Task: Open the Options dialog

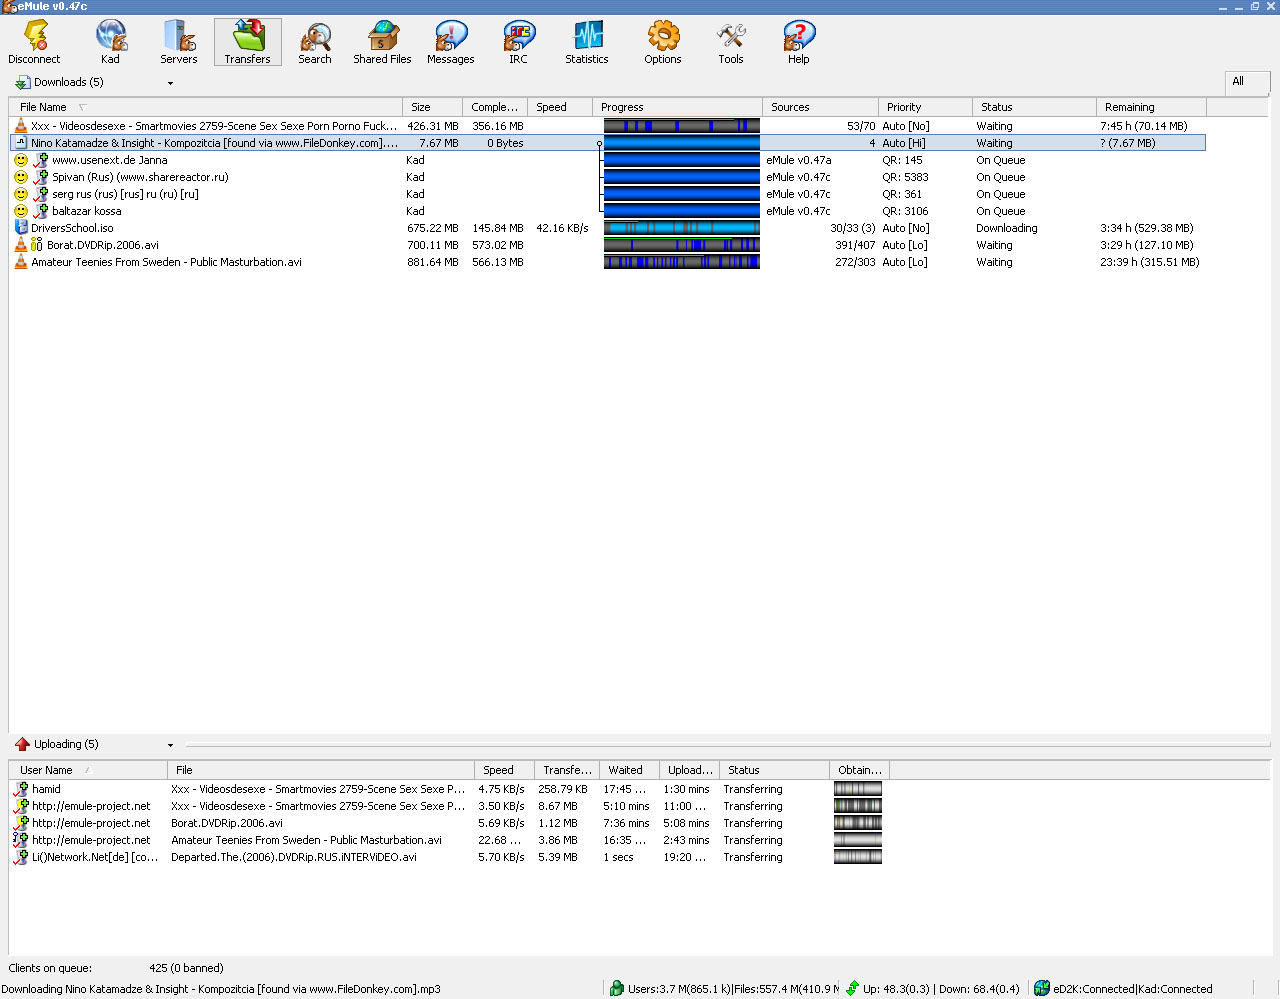Action: [x=663, y=42]
